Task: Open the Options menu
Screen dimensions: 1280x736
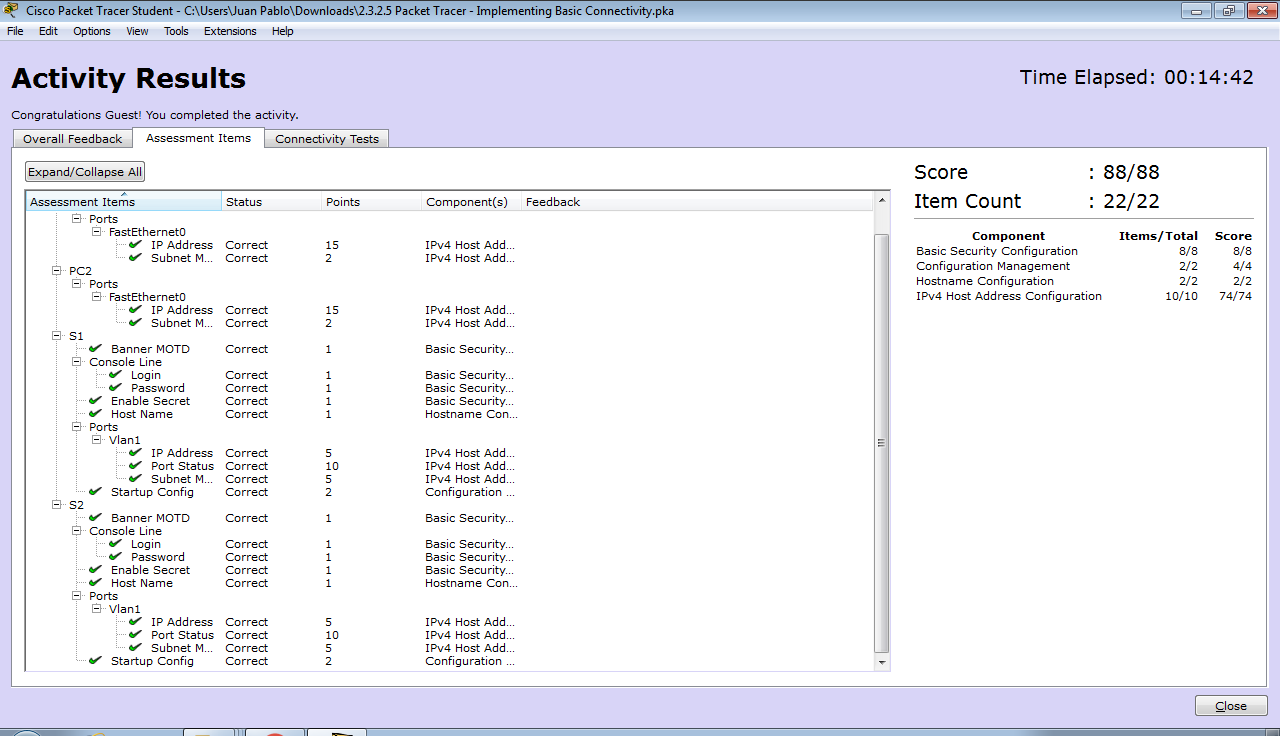Action: (91, 31)
